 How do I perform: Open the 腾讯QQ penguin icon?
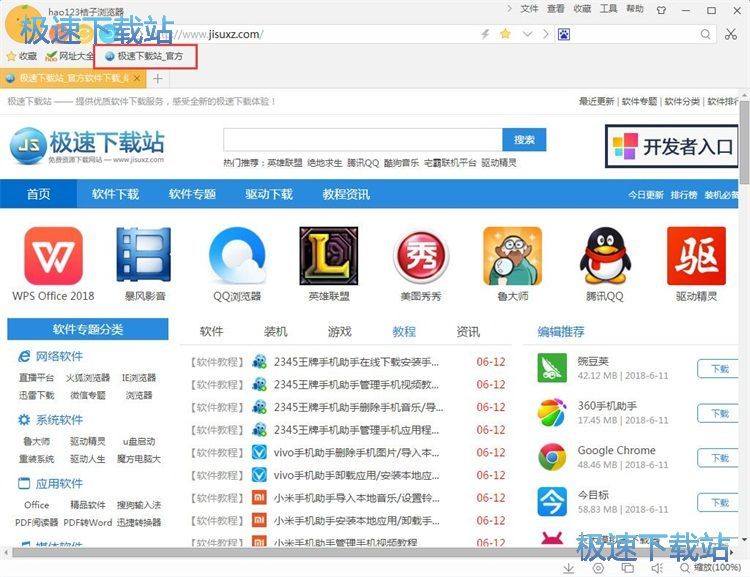click(605, 256)
